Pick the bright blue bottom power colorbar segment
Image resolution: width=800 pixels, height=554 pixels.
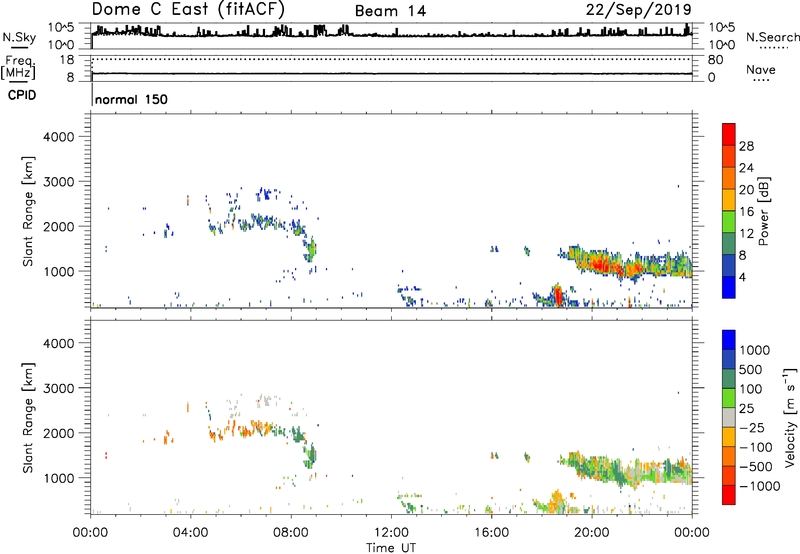click(x=729, y=287)
